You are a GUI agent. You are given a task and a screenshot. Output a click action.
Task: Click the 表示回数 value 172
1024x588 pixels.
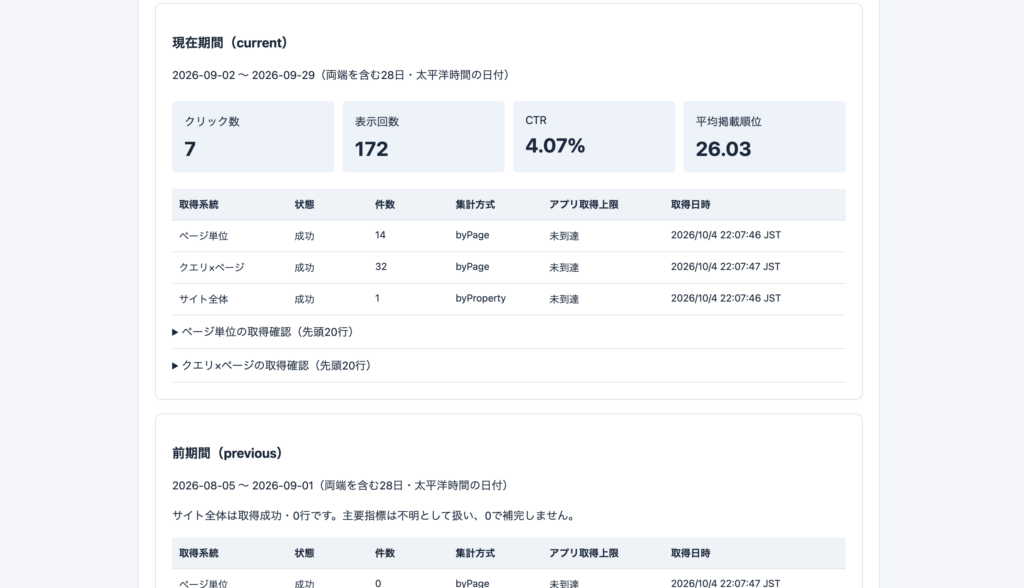click(x=372, y=149)
